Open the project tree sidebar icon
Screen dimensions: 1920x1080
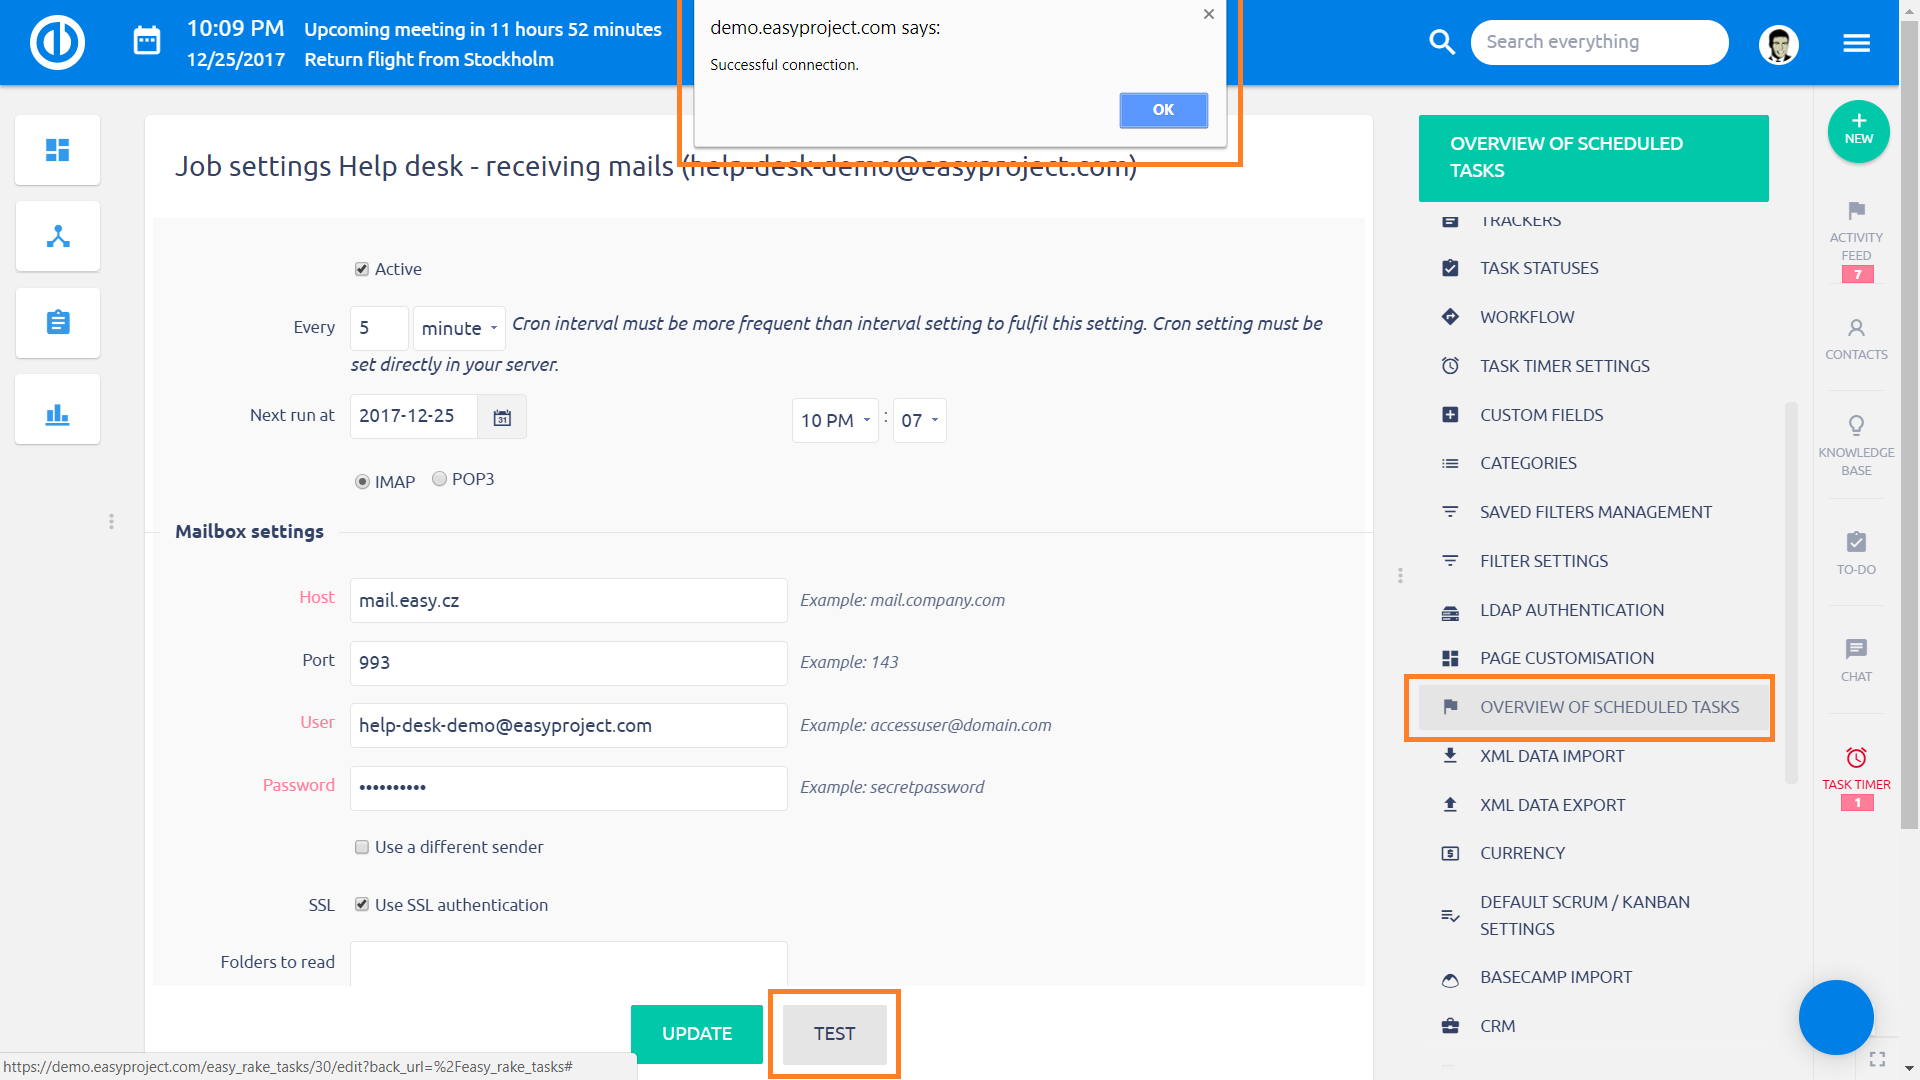58,236
